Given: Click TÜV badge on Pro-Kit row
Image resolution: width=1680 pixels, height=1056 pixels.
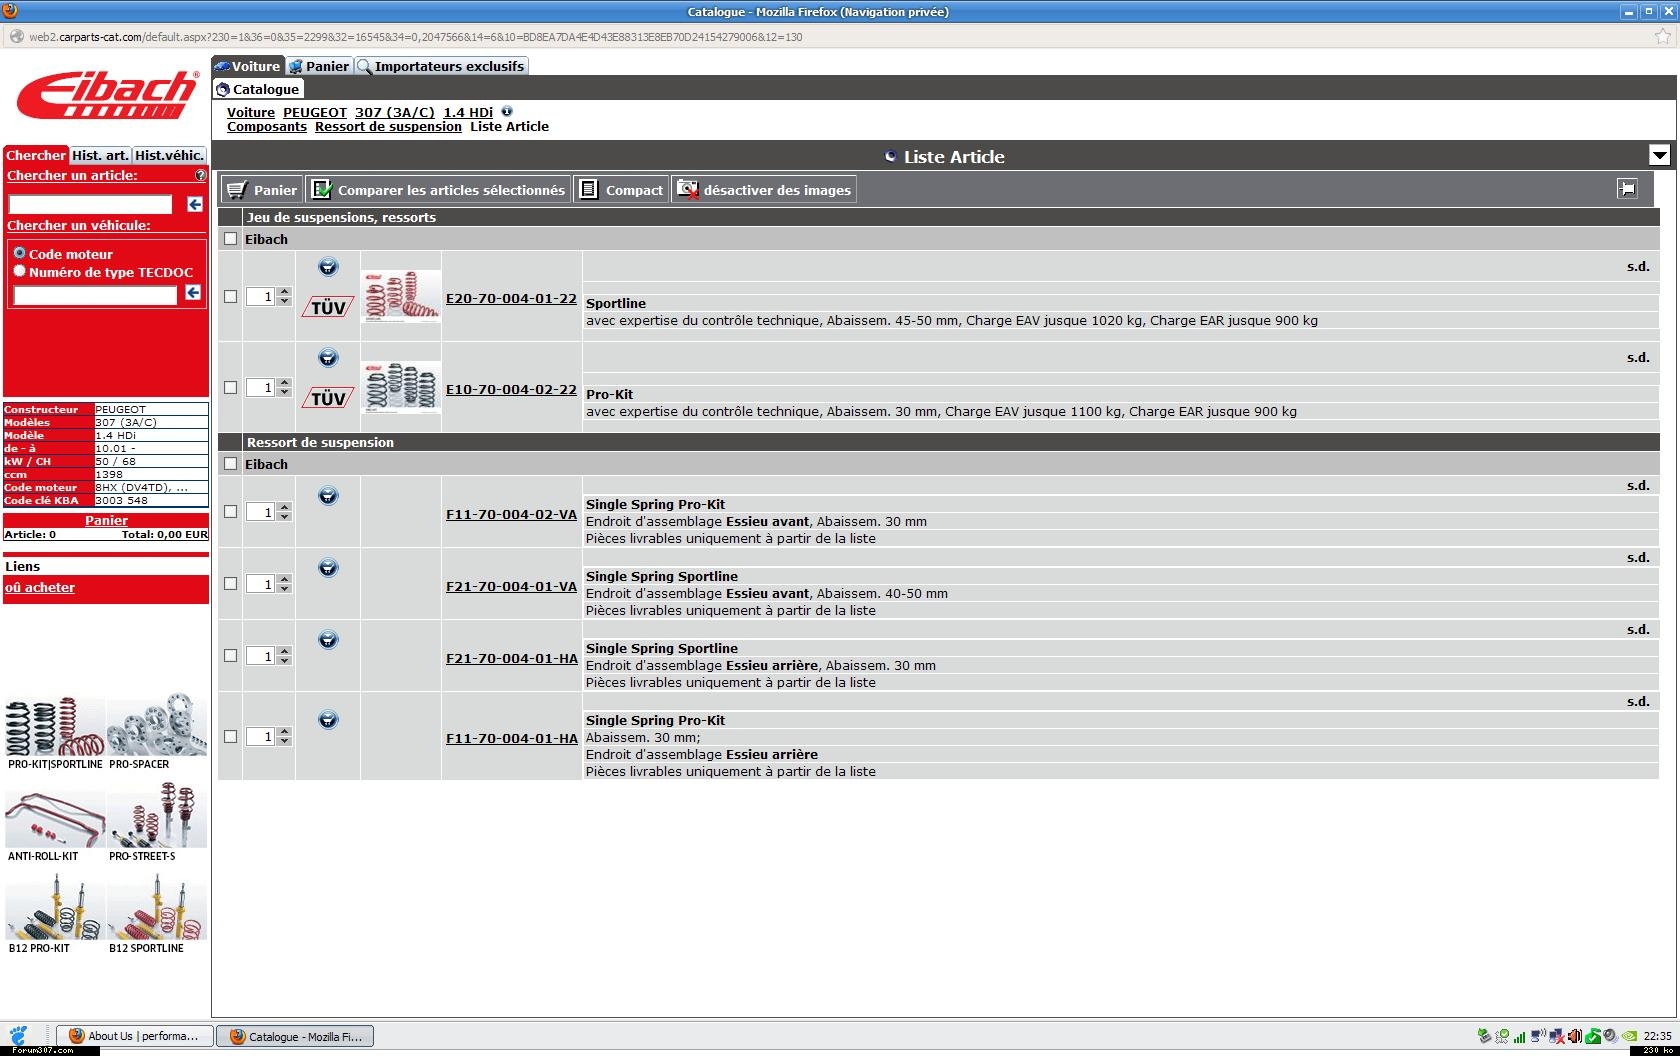Looking at the screenshot, I should (x=328, y=399).
